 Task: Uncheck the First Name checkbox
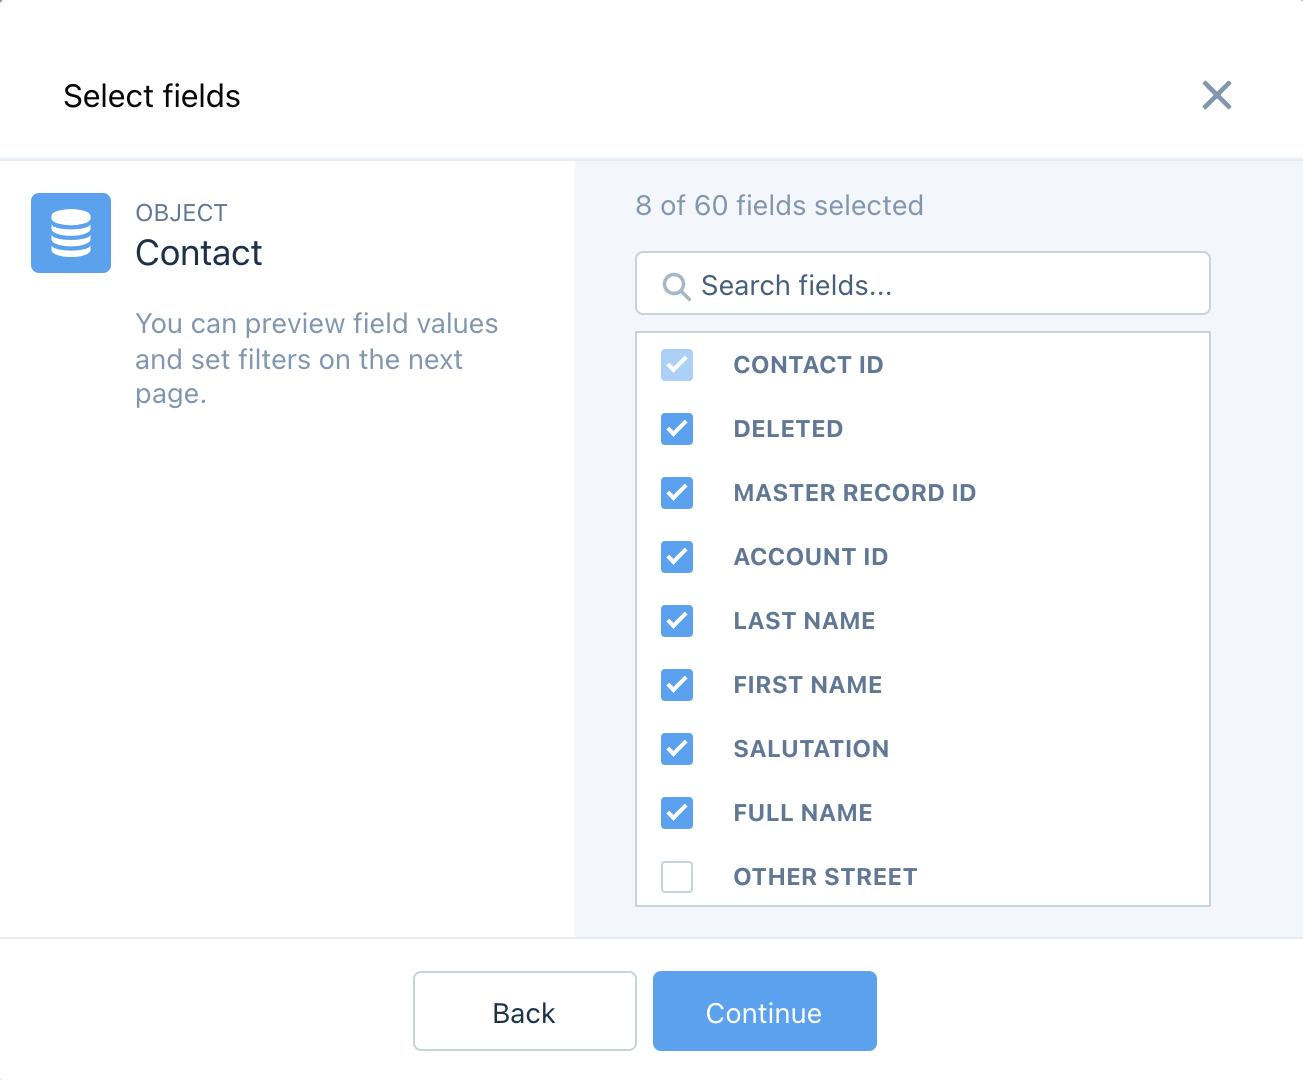click(x=677, y=685)
